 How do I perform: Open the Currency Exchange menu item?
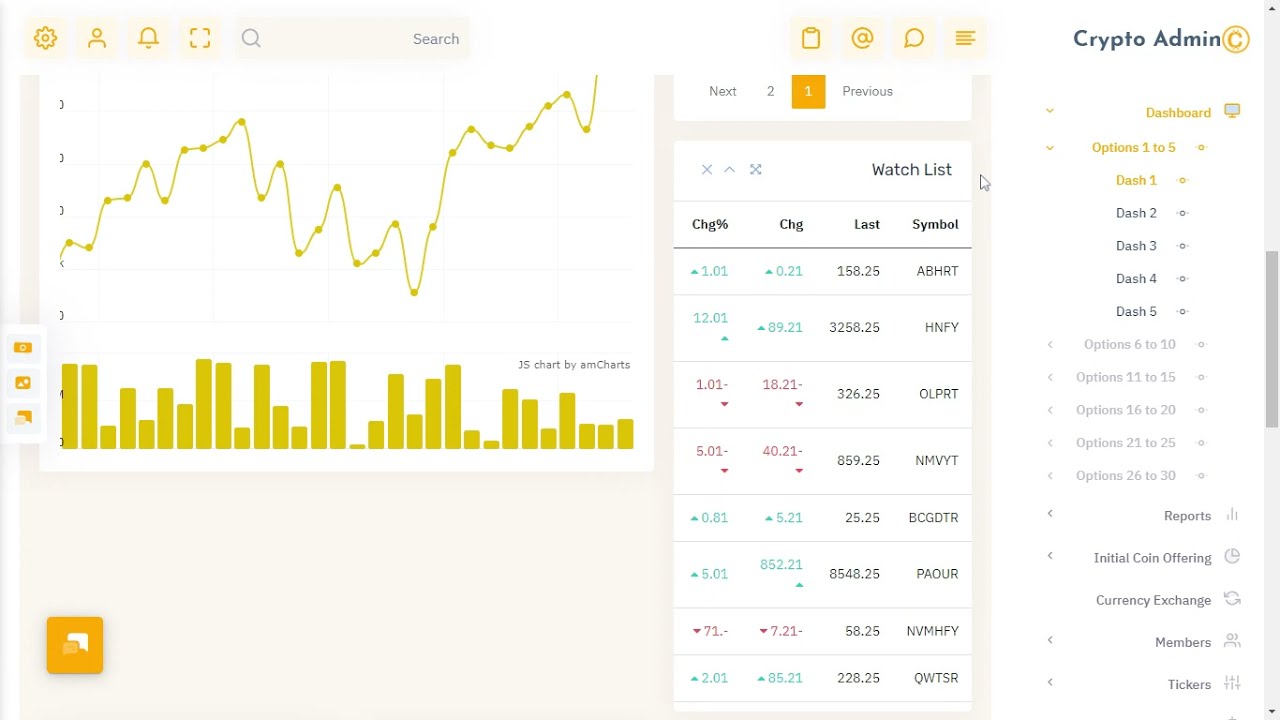click(1153, 600)
